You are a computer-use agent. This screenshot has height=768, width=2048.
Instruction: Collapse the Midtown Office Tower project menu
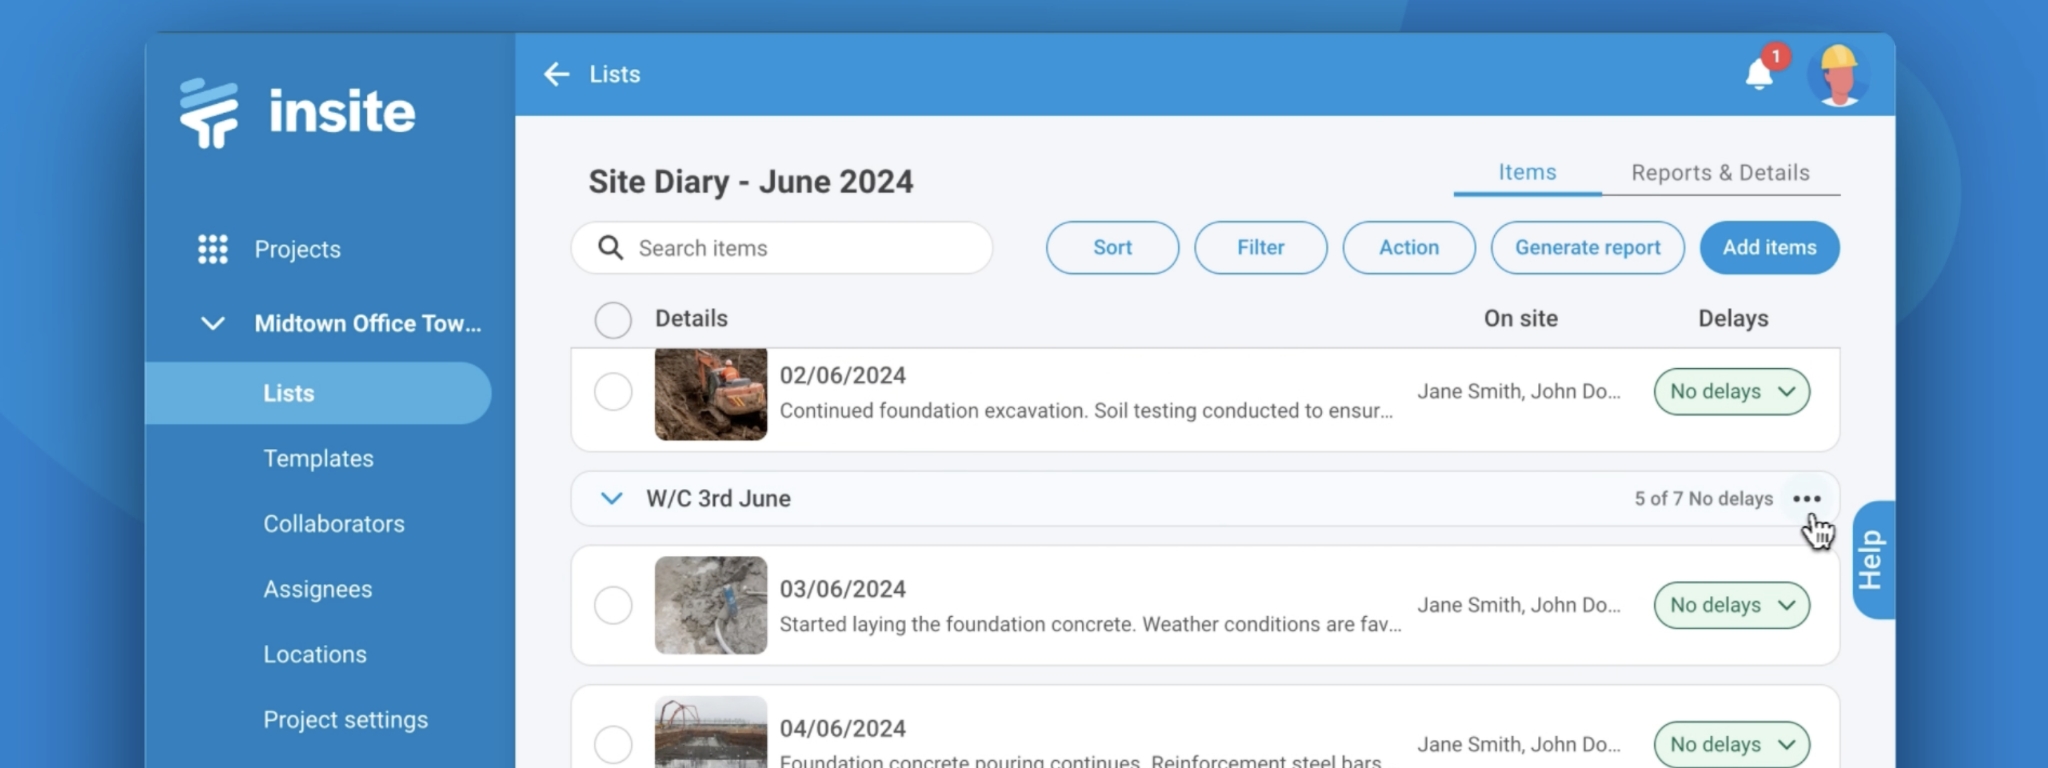tap(212, 324)
